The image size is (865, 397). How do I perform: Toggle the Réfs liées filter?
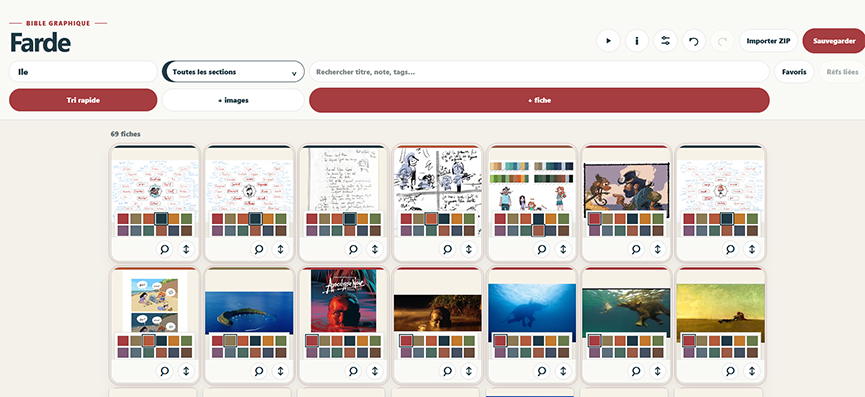coord(842,72)
